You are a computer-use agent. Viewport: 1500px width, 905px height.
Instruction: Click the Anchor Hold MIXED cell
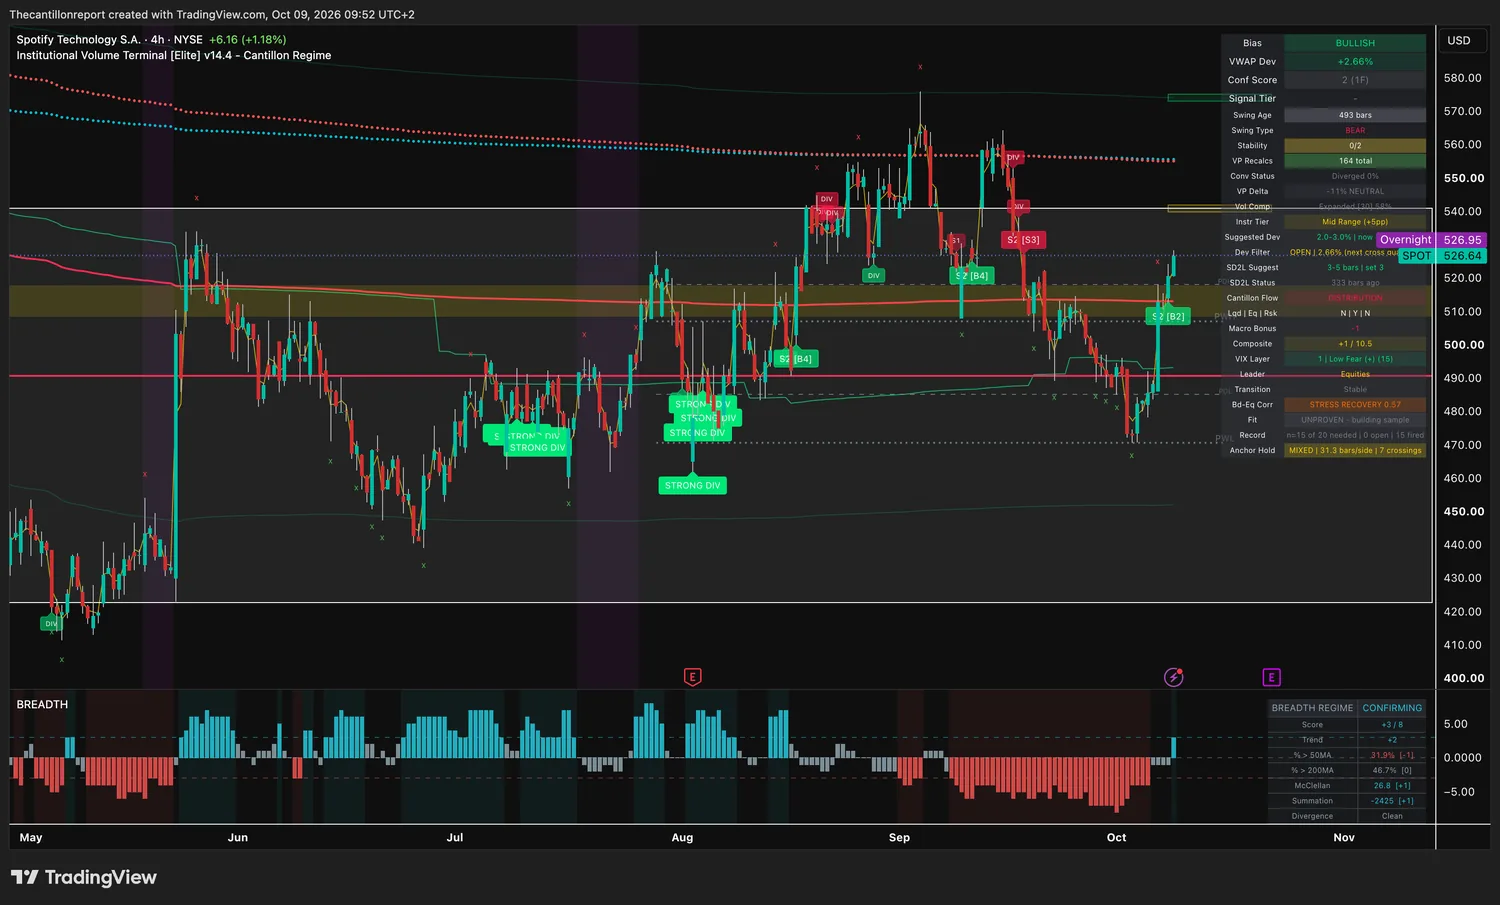pyautogui.click(x=1355, y=451)
